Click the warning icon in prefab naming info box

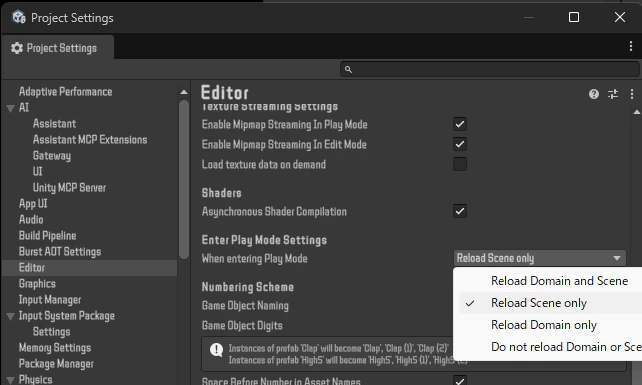[x=216, y=350]
